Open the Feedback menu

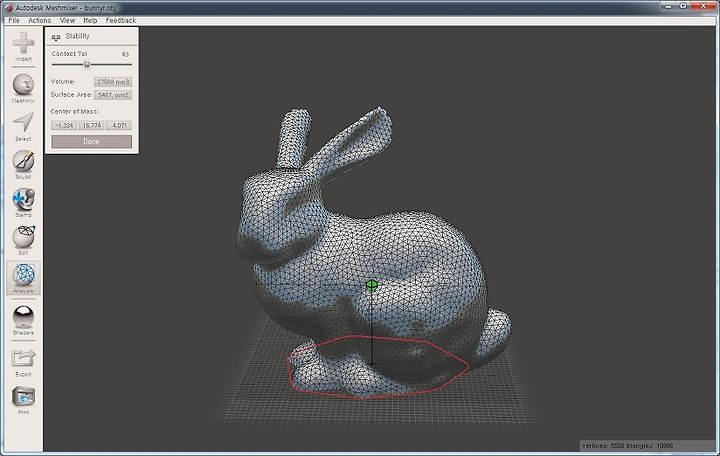tap(121, 20)
